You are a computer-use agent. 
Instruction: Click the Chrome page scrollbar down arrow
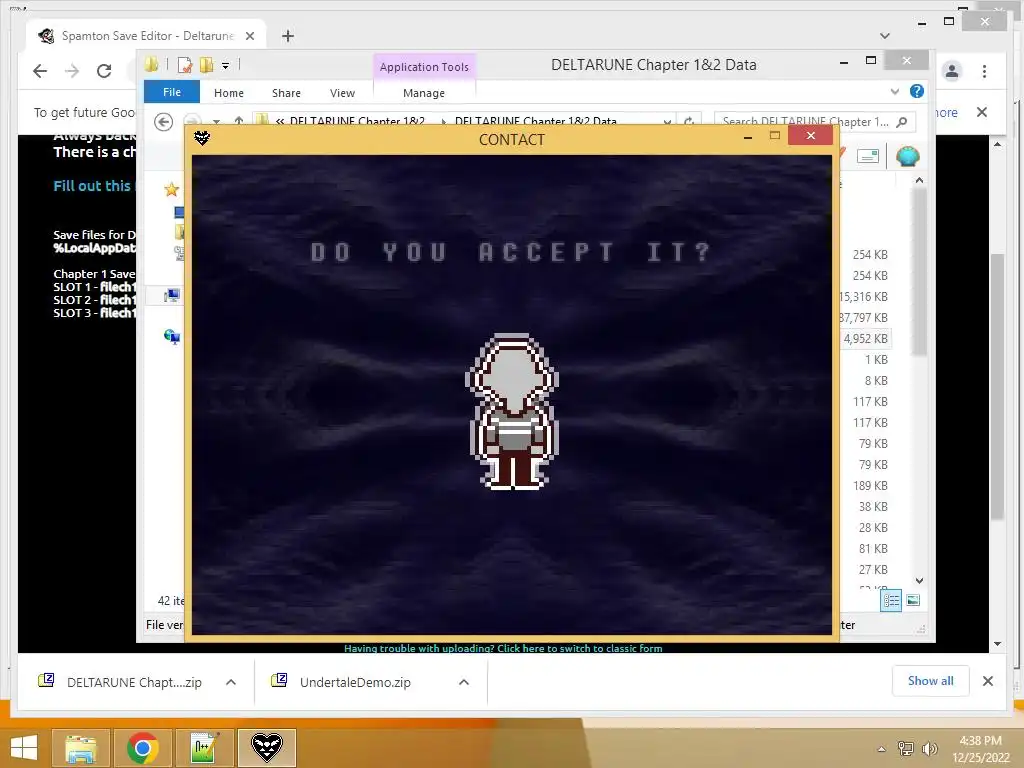[997, 644]
